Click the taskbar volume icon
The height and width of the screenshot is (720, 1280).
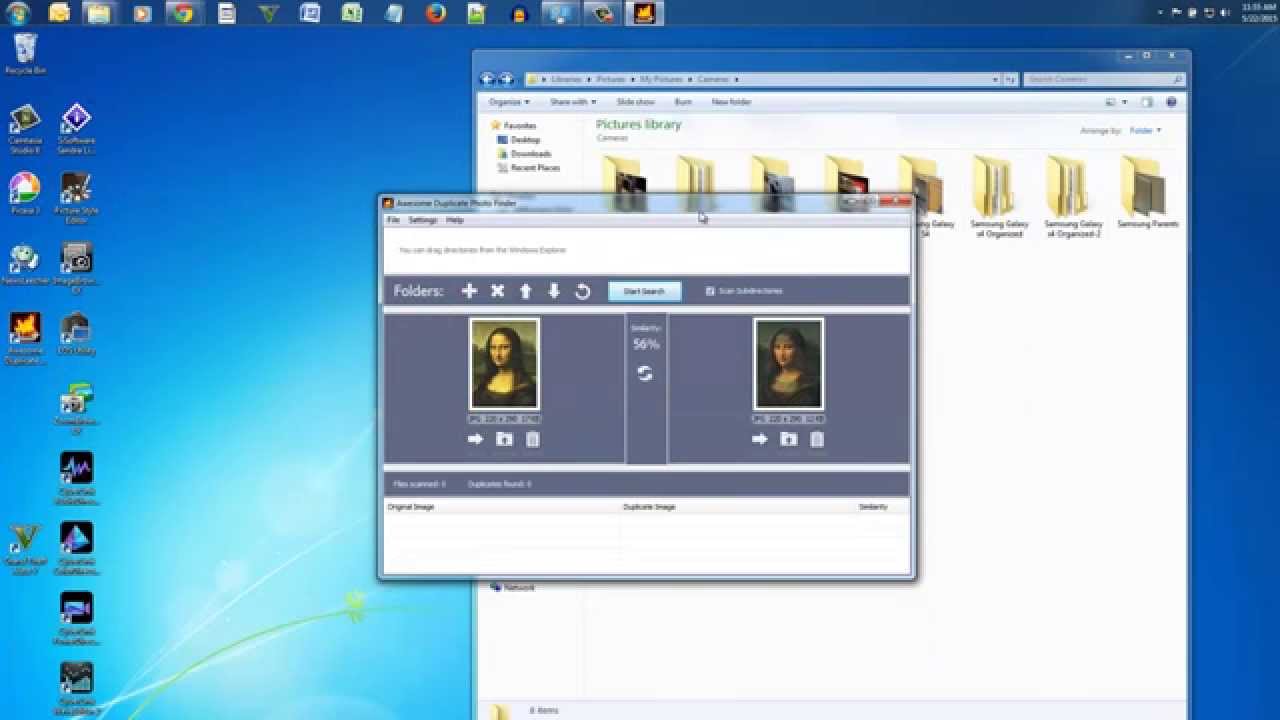1226,12
